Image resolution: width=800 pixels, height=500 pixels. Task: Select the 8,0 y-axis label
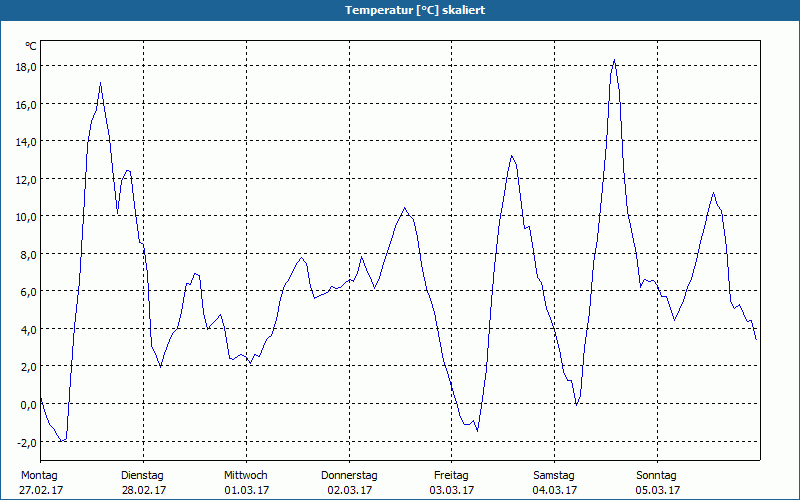[29, 255]
